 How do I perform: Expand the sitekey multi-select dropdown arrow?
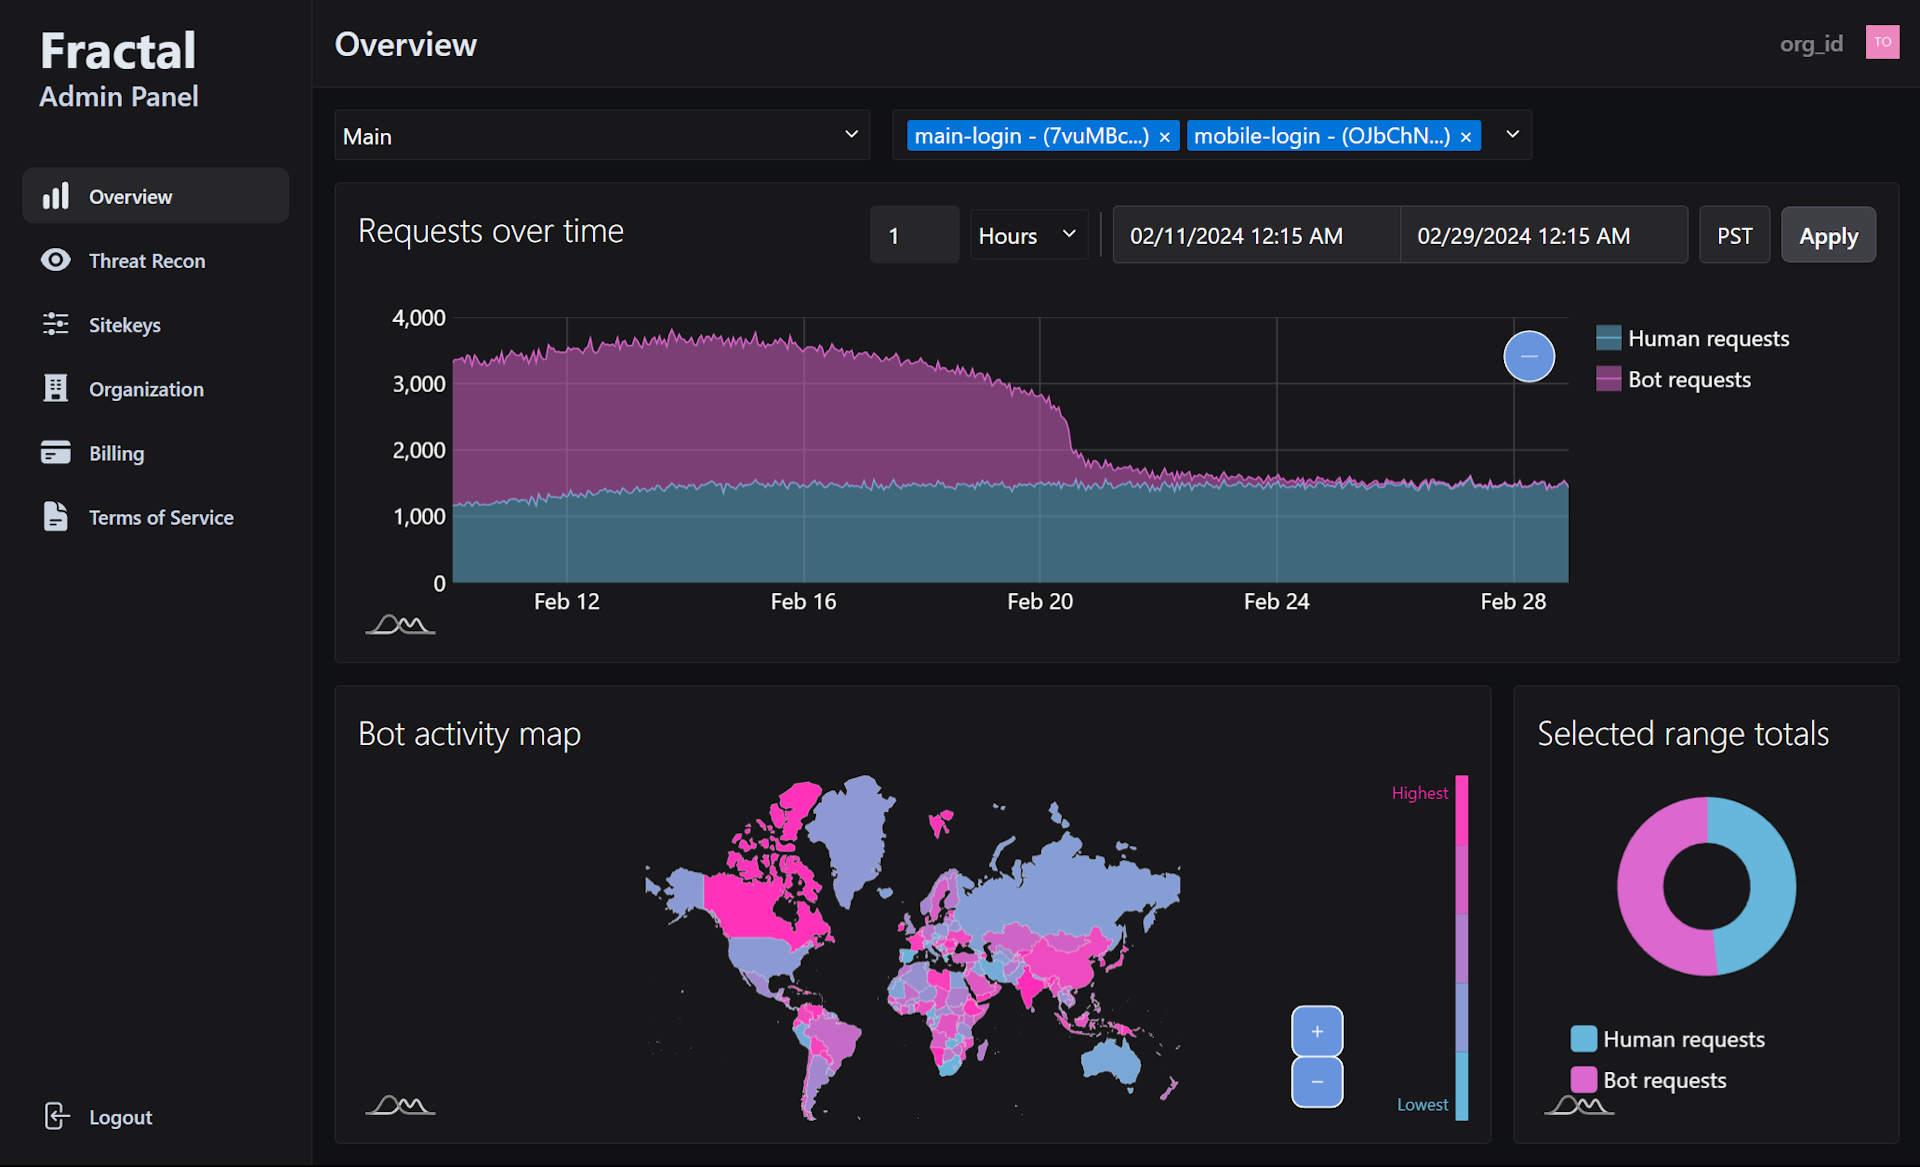(1512, 134)
